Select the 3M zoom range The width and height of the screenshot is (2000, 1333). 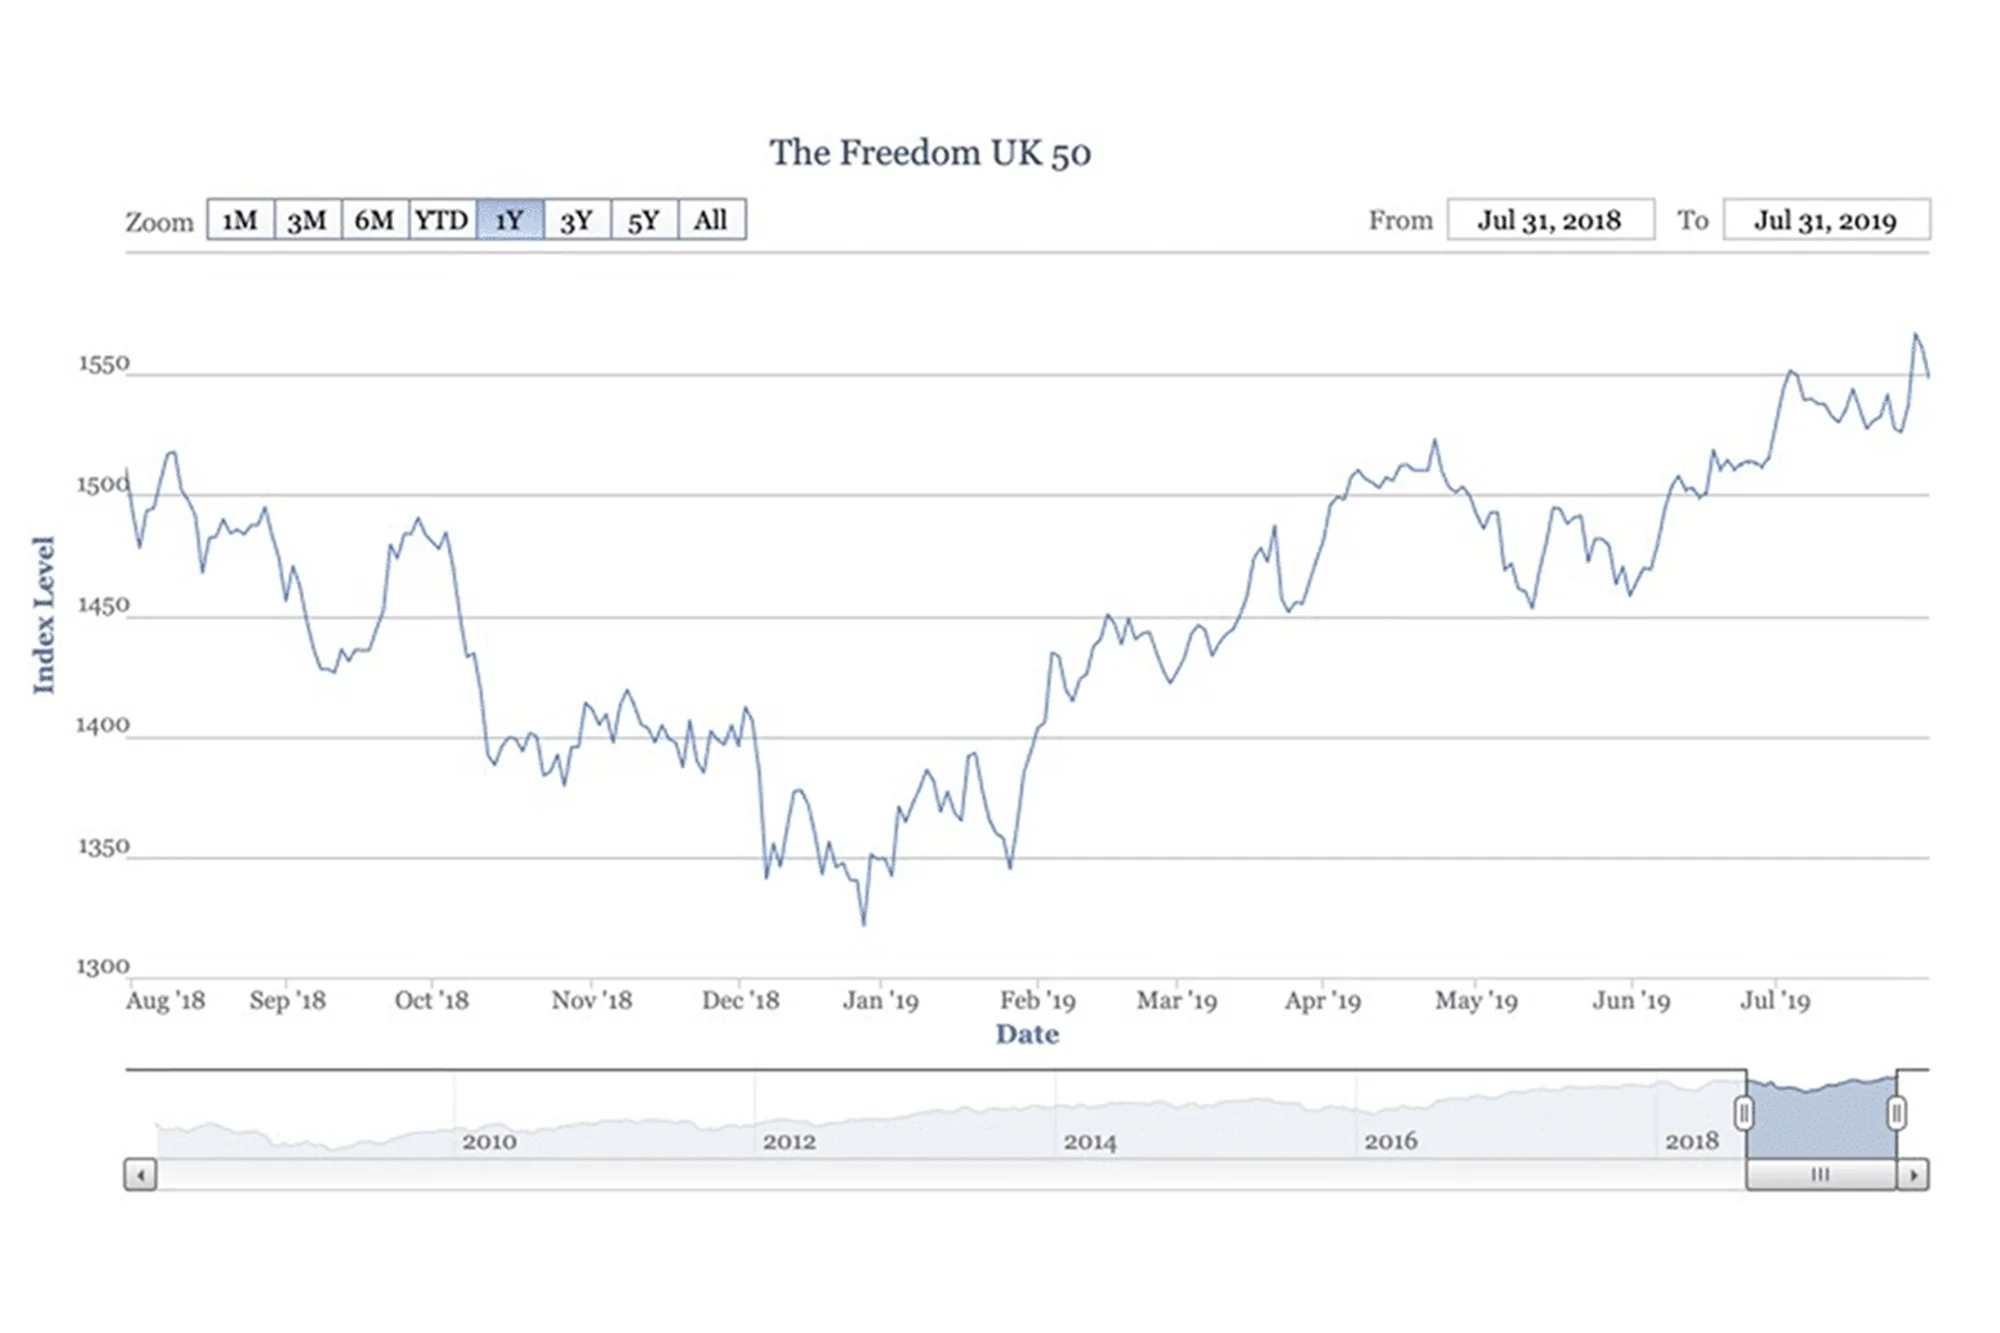click(307, 220)
